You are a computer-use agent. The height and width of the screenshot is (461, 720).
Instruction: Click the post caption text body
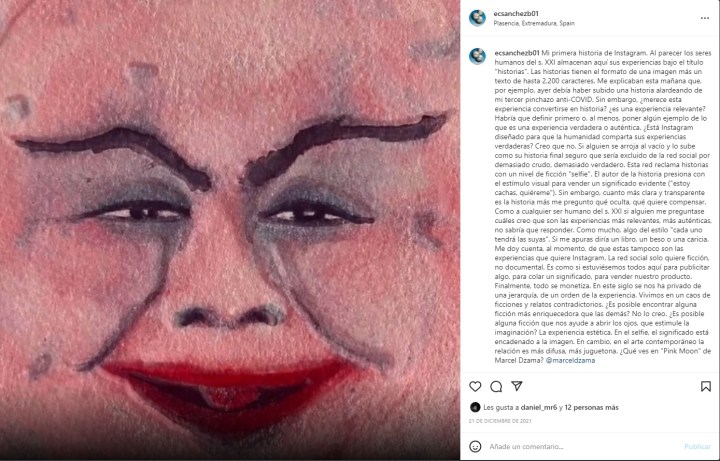(x=602, y=207)
